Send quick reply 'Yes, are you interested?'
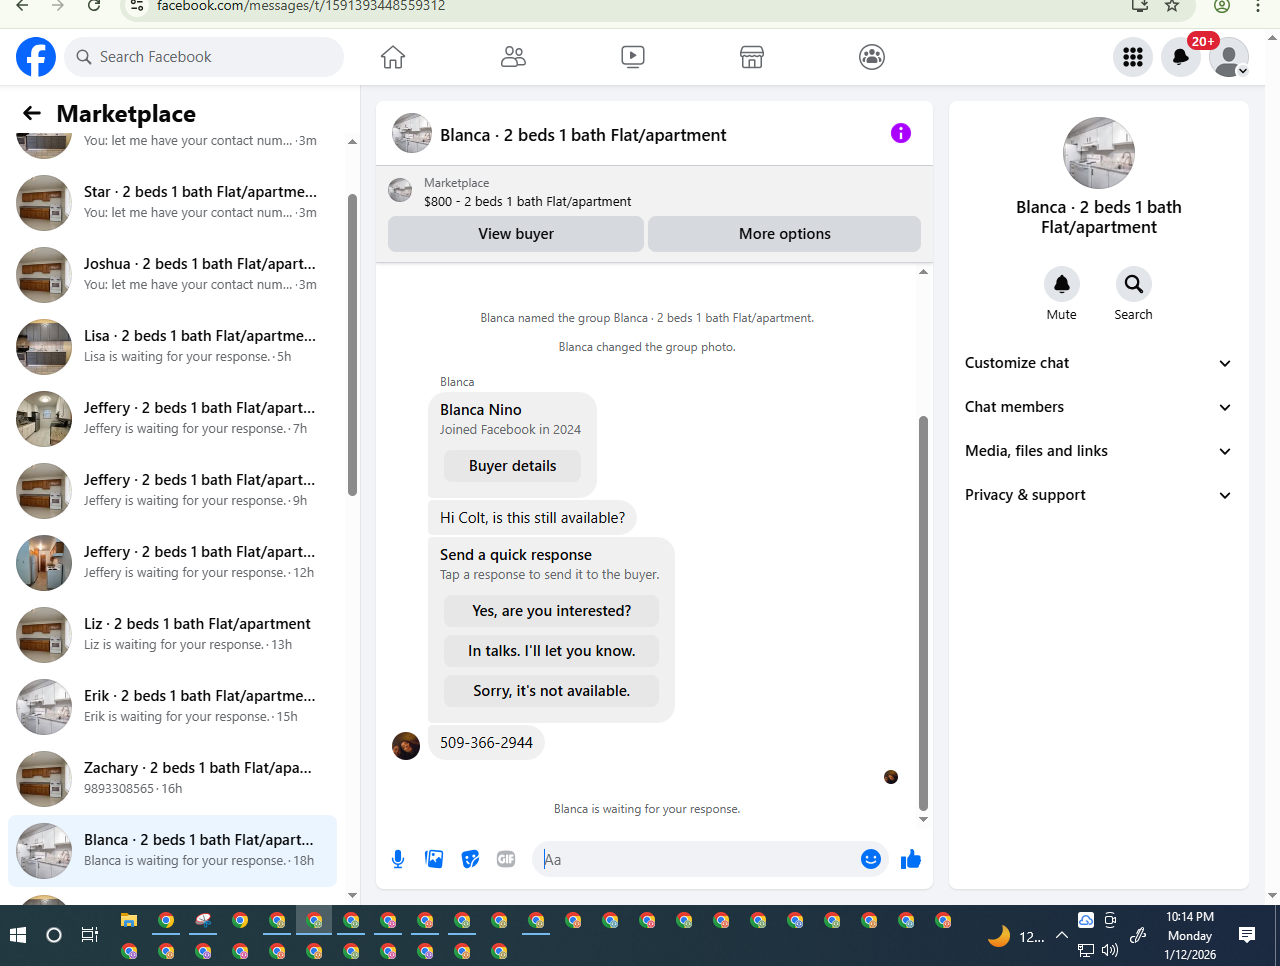Screen dimensions: 1280x966 [552, 611]
